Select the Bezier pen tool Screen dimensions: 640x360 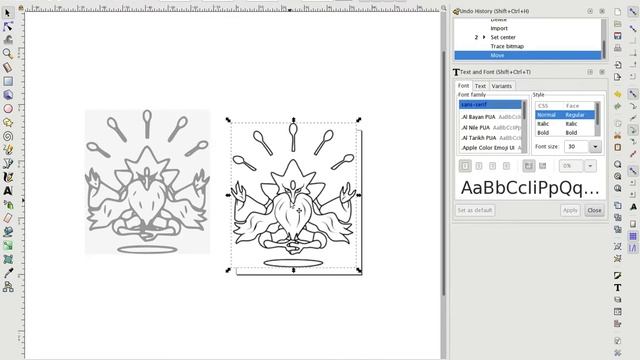coord(8,164)
